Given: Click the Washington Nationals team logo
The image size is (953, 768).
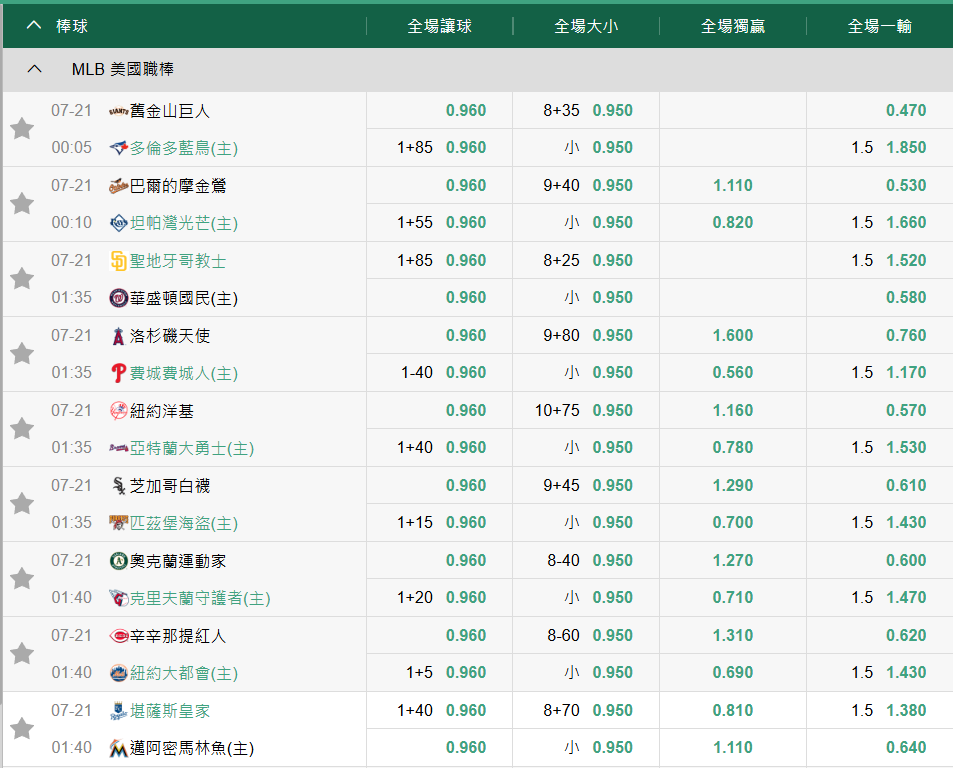Looking at the screenshot, I should coord(119,298).
